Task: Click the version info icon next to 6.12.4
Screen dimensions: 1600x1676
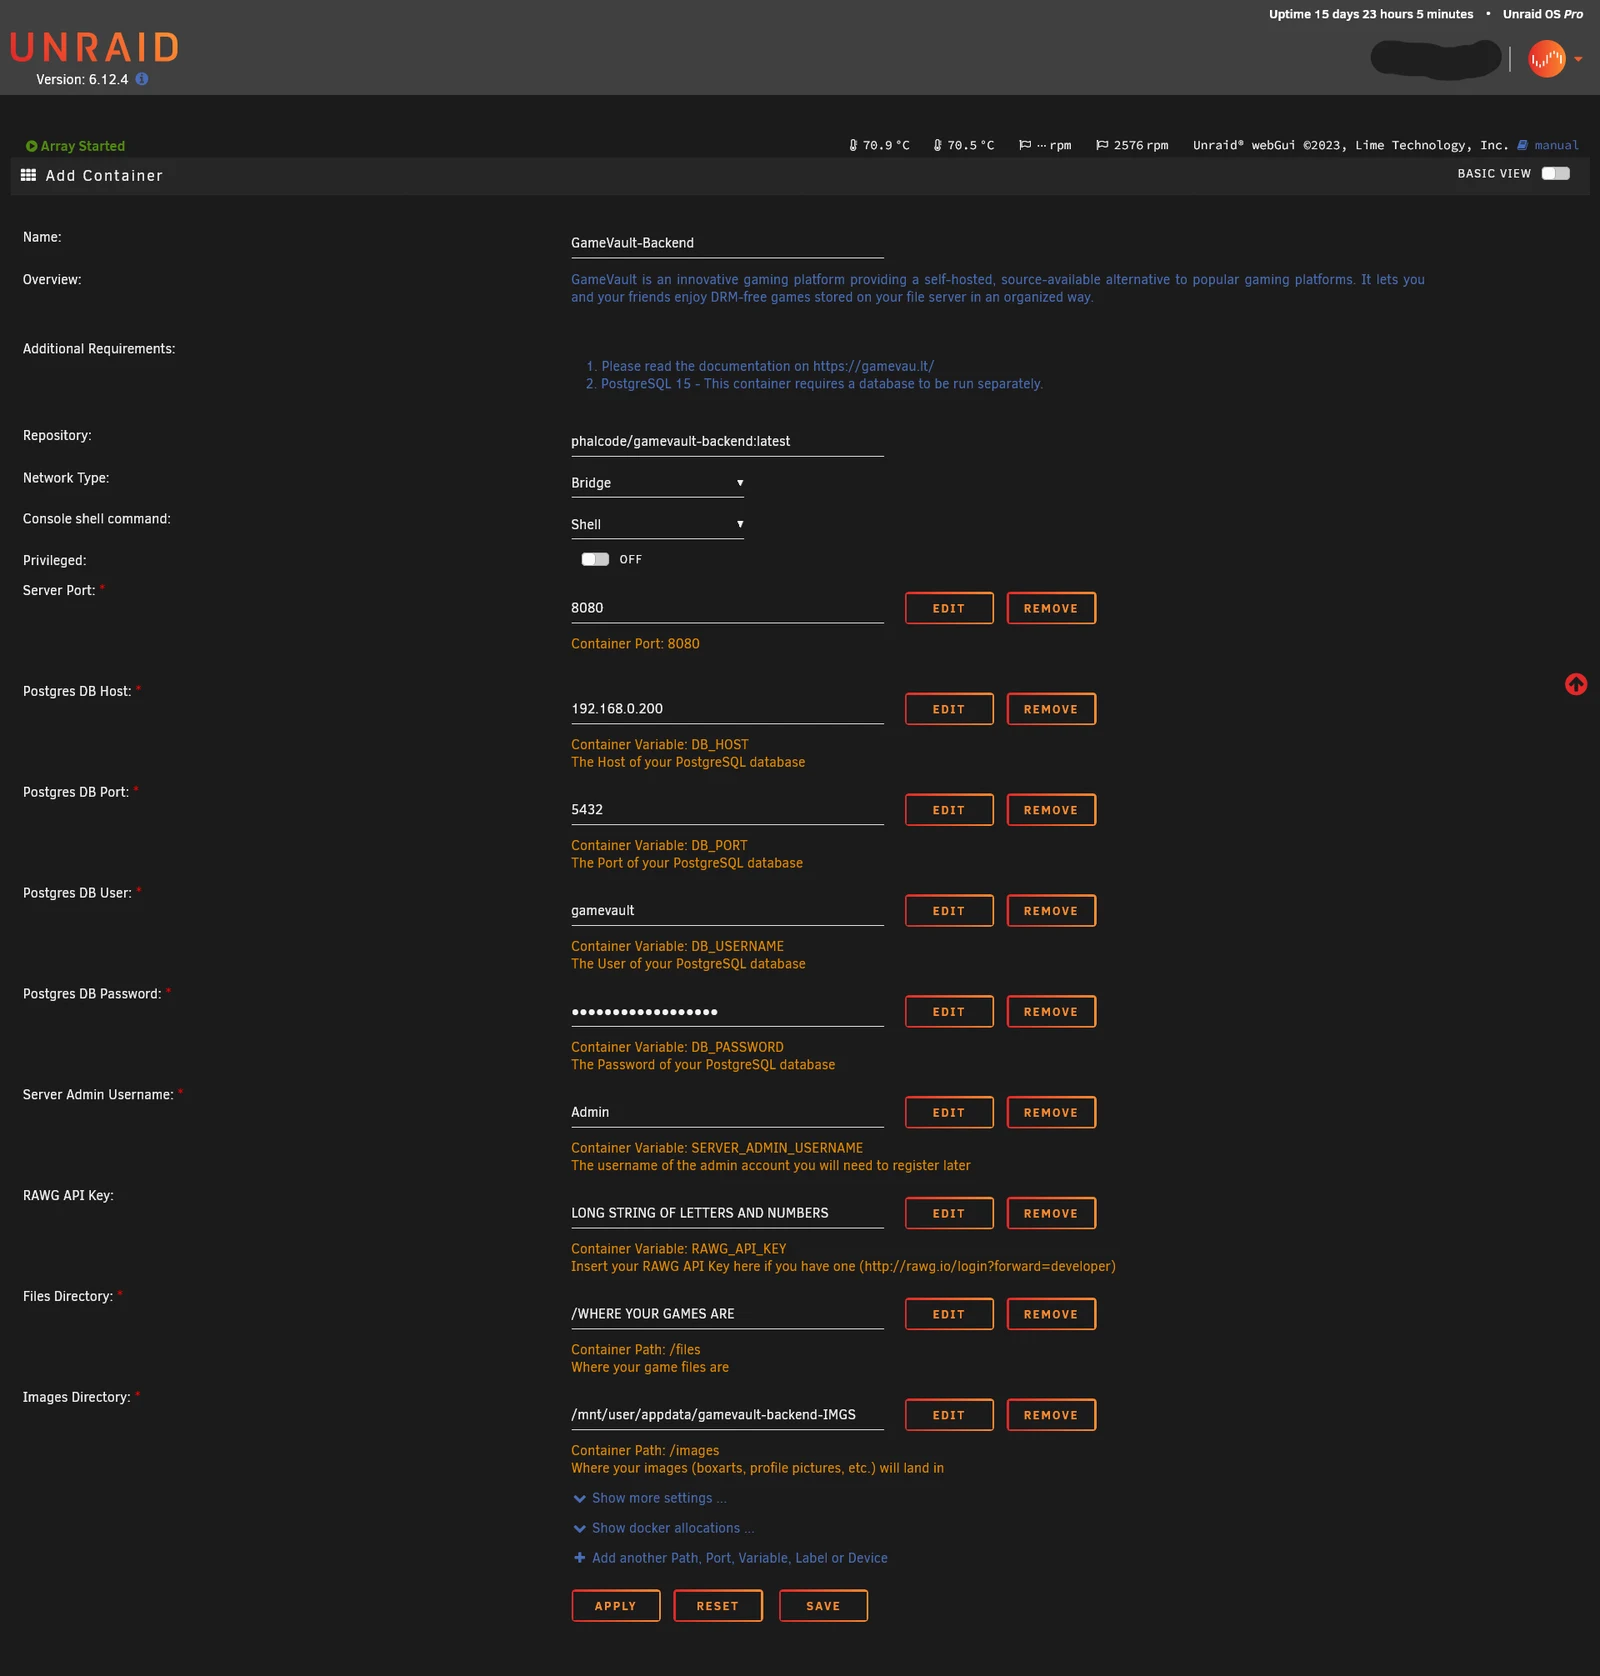Action: coord(142,79)
